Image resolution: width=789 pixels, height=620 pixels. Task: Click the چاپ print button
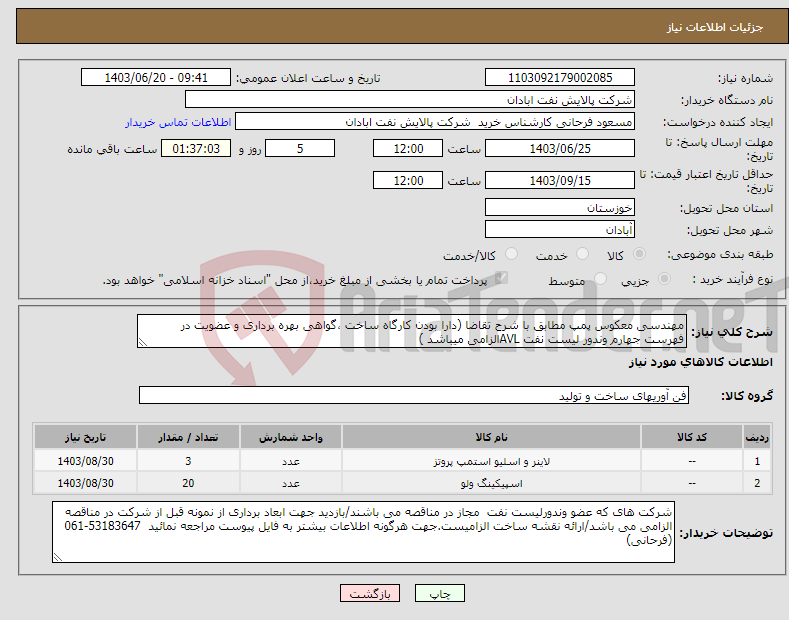(x=440, y=594)
